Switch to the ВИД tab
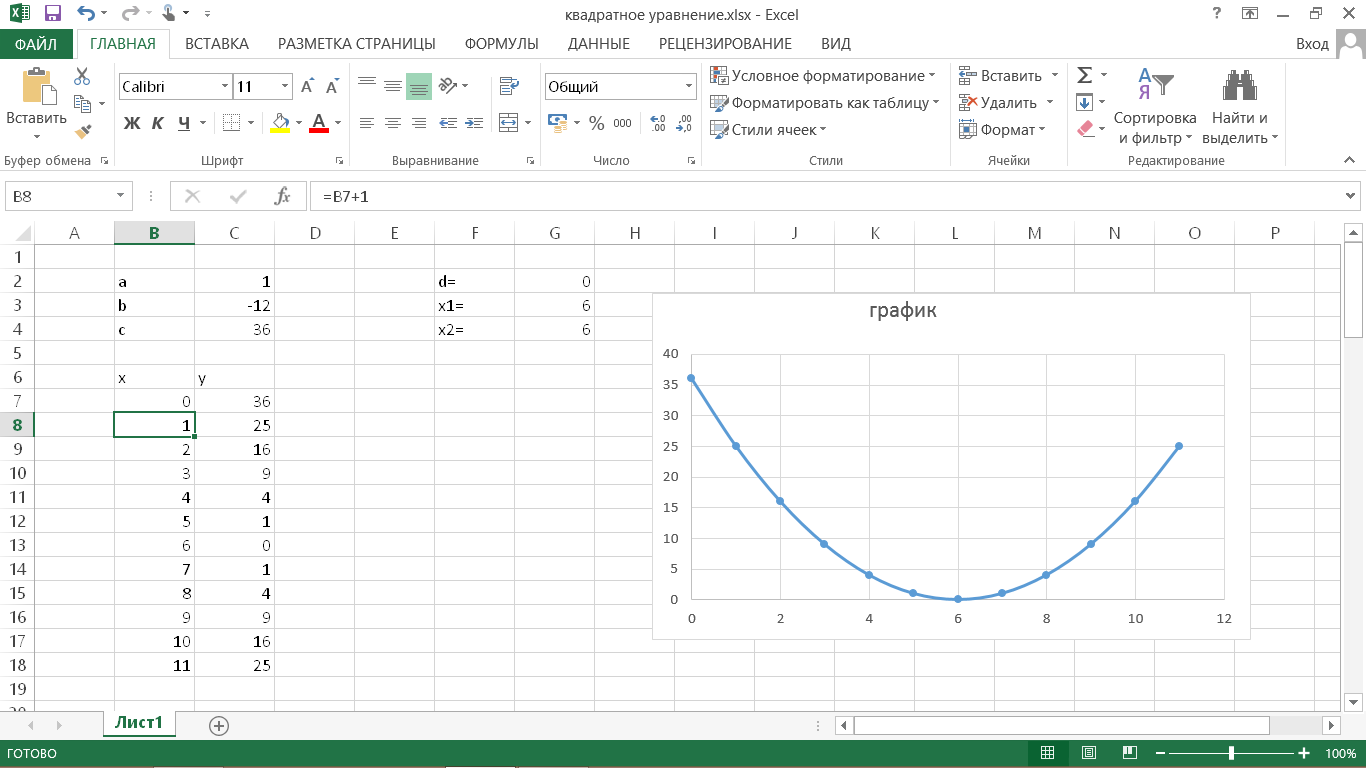The height and width of the screenshot is (768, 1366). (835, 44)
